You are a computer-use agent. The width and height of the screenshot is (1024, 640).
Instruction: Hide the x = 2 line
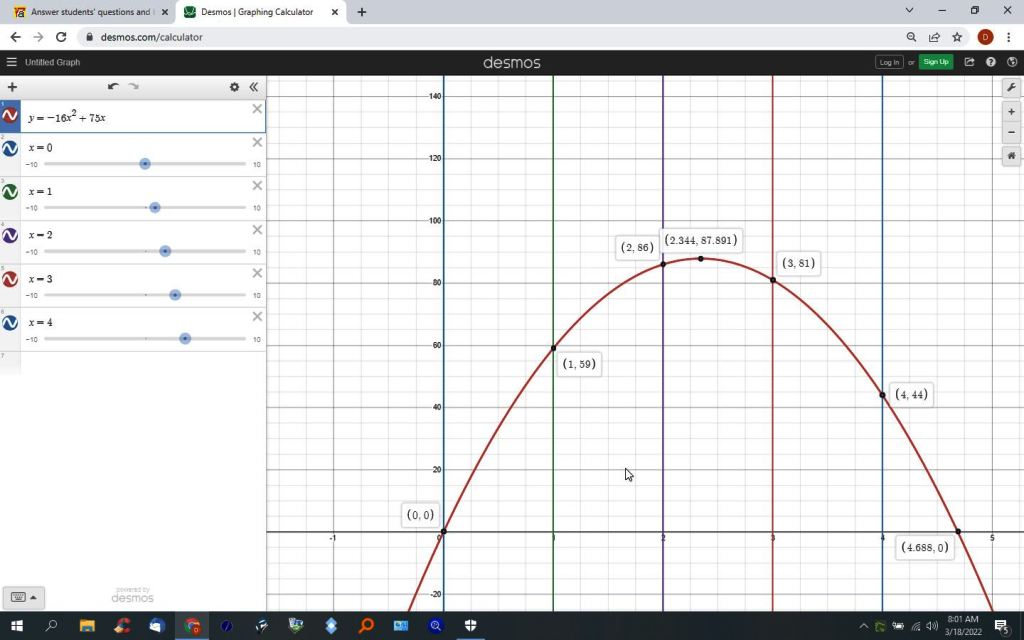coord(10,235)
